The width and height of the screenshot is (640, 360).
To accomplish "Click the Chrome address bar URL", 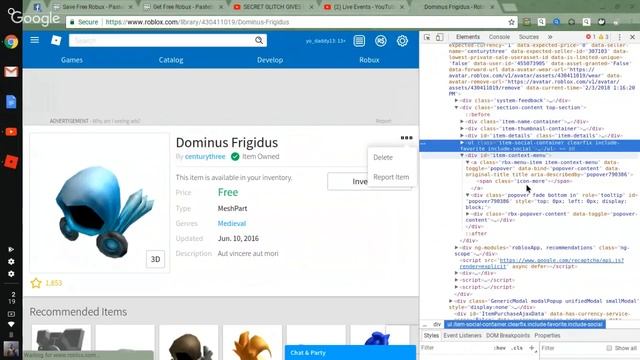I will [197, 22].
